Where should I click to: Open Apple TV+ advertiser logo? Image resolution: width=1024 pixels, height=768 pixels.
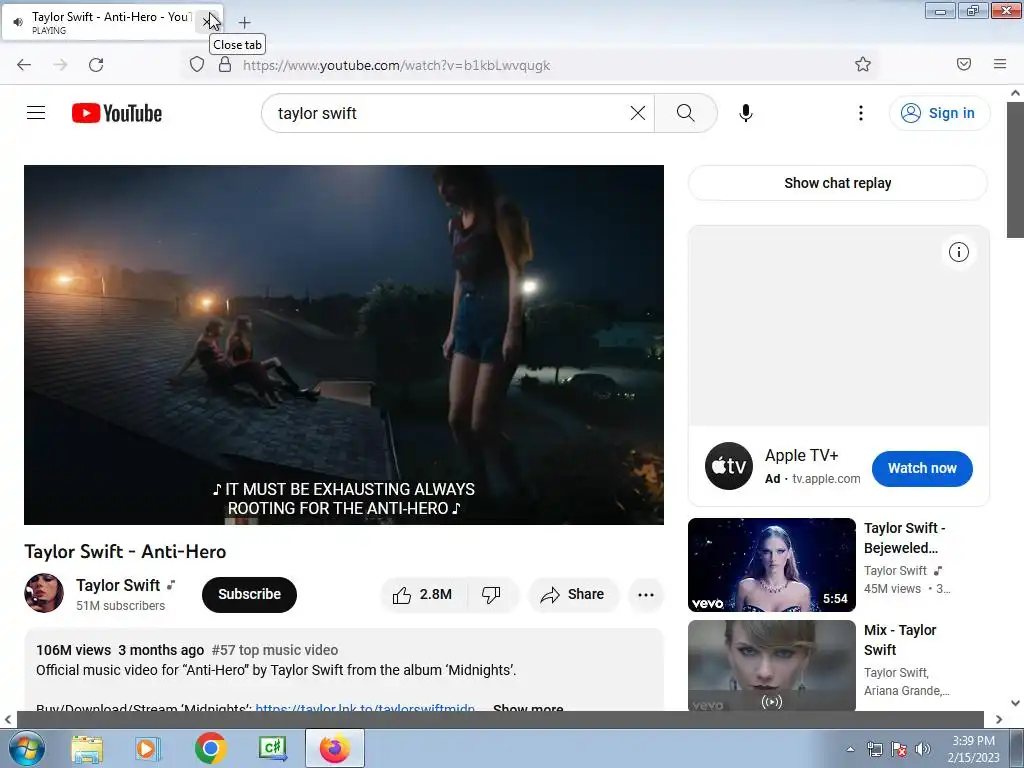click(729, 466)
